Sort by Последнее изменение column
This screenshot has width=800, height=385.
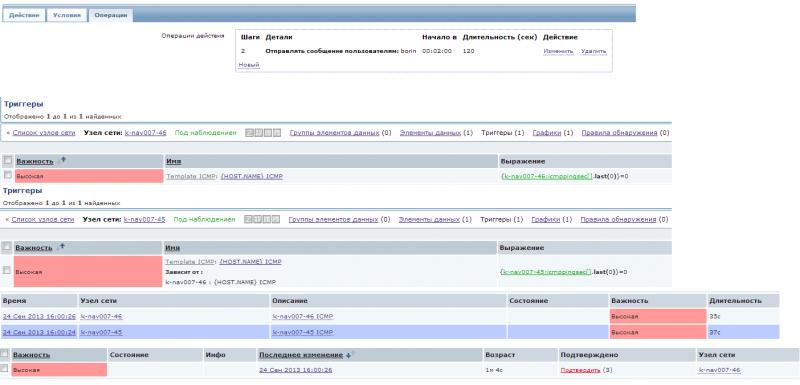click(x=301, y=354)
